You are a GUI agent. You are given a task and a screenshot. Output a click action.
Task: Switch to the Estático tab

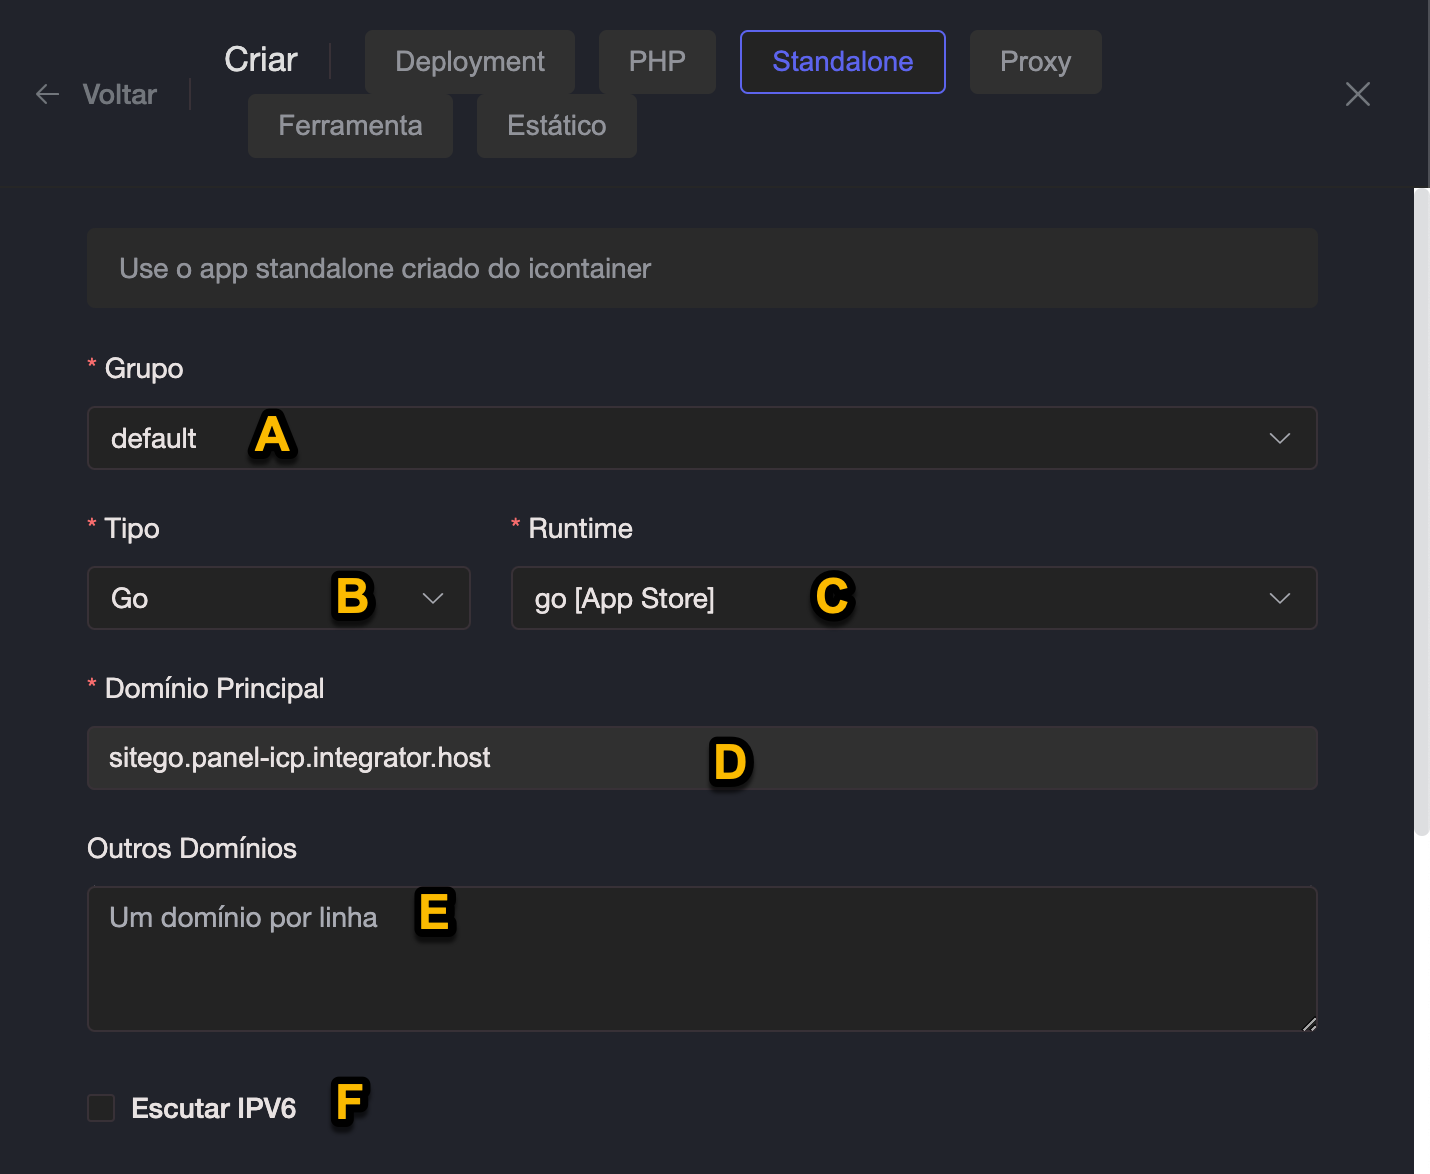click(556, 126)
